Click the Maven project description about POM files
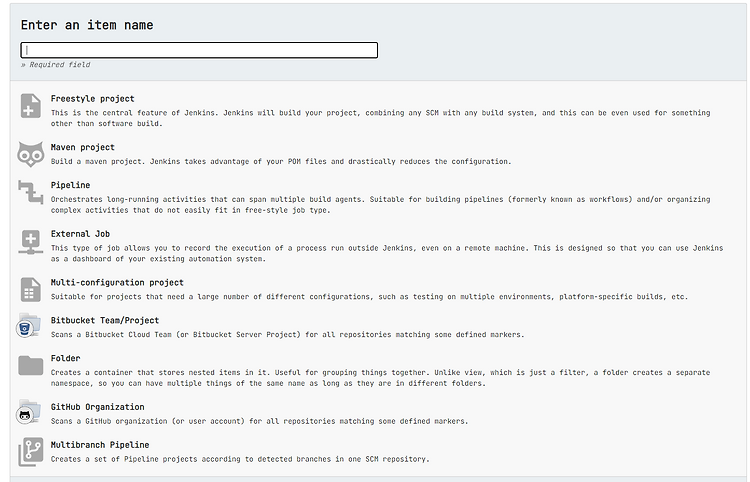750x482 pixels. [x=281, y=162]
